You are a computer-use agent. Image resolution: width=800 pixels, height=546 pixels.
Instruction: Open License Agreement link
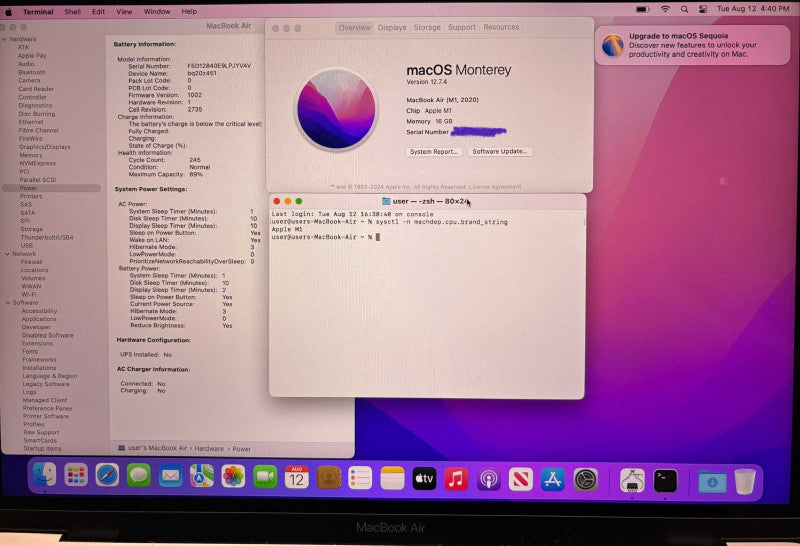[495, 187]
